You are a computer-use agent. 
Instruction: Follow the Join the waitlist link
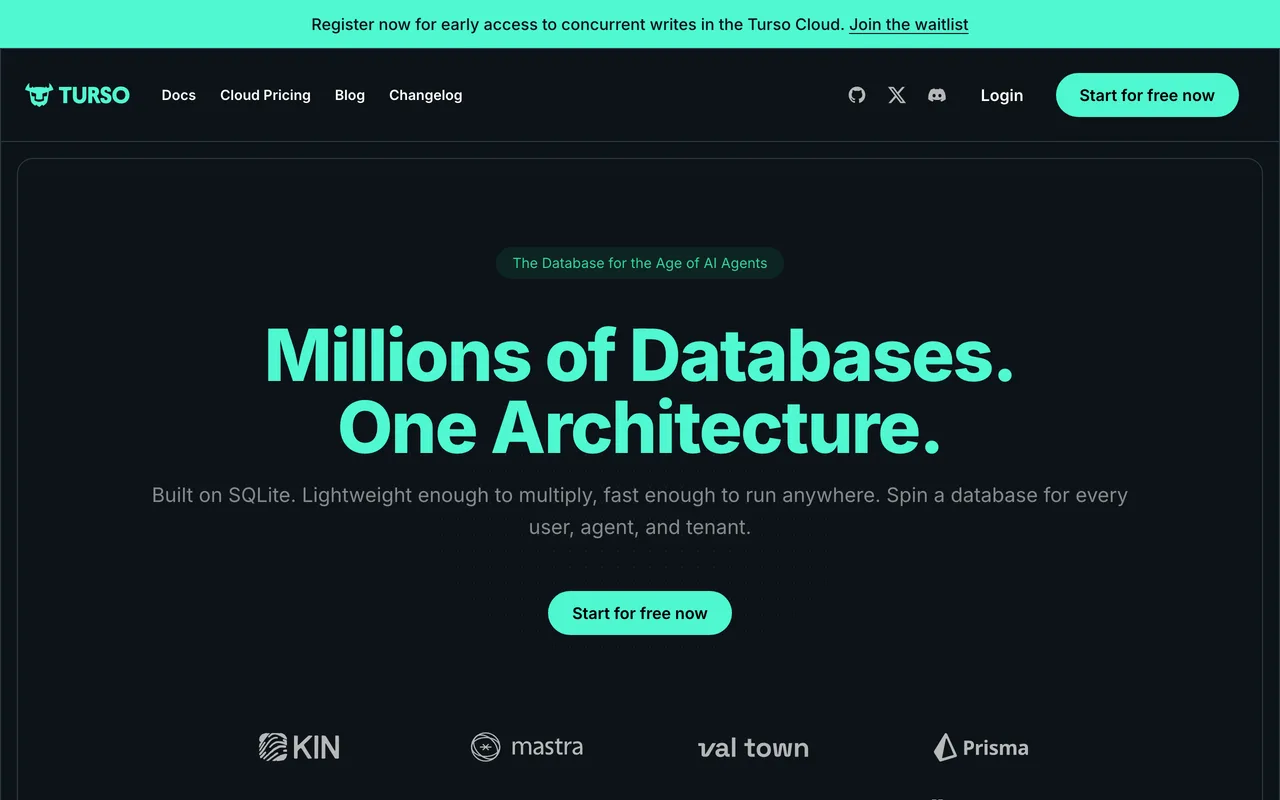pos(909,24)
